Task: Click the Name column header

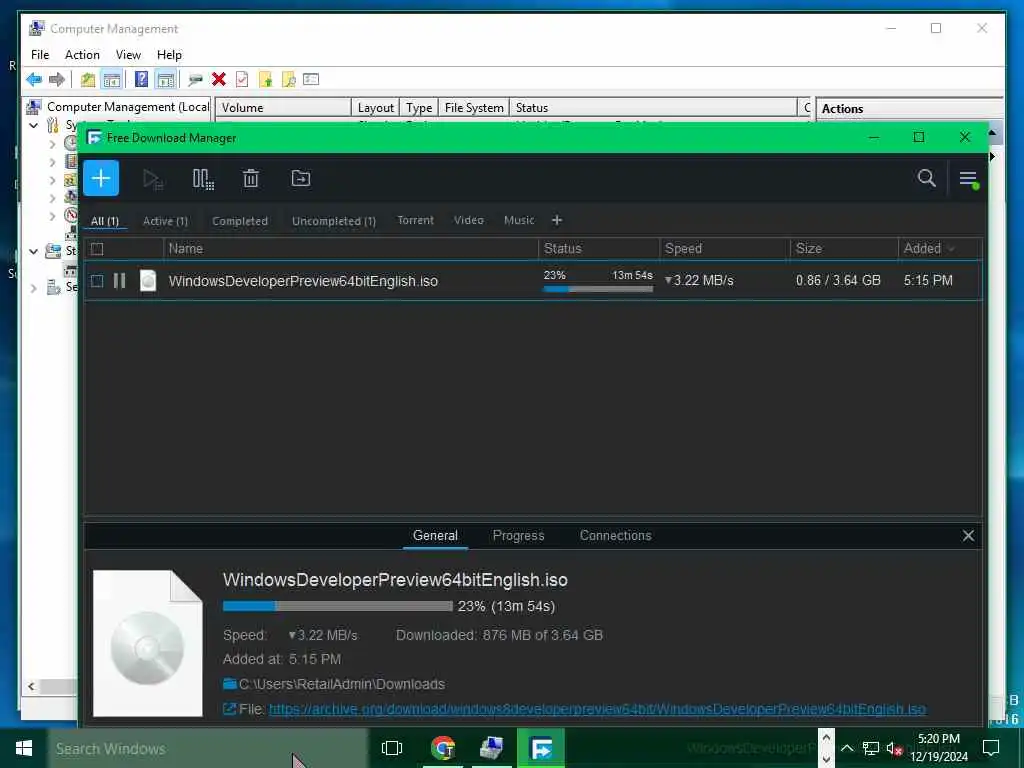Action: [x=350, y=248]
